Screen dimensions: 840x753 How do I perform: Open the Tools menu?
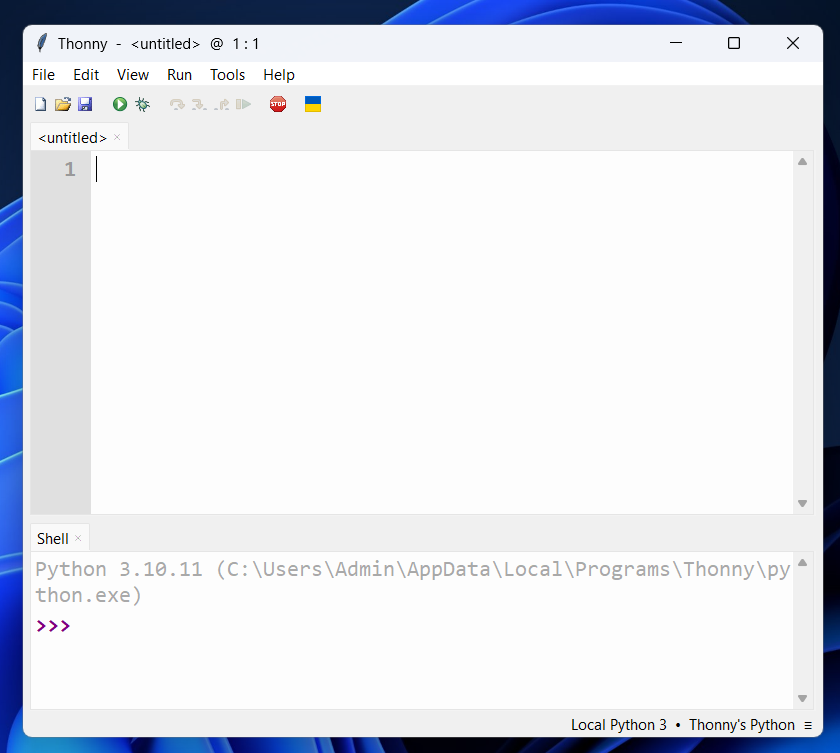tap(228, 75)
